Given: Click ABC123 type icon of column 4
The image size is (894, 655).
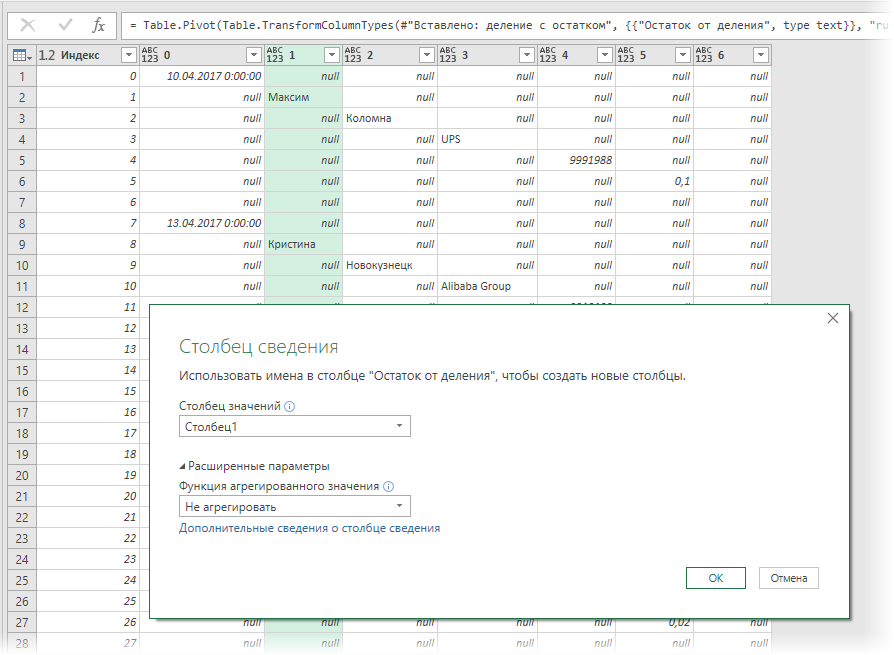Looking at the screenshot, I should (x=547, y=55).
